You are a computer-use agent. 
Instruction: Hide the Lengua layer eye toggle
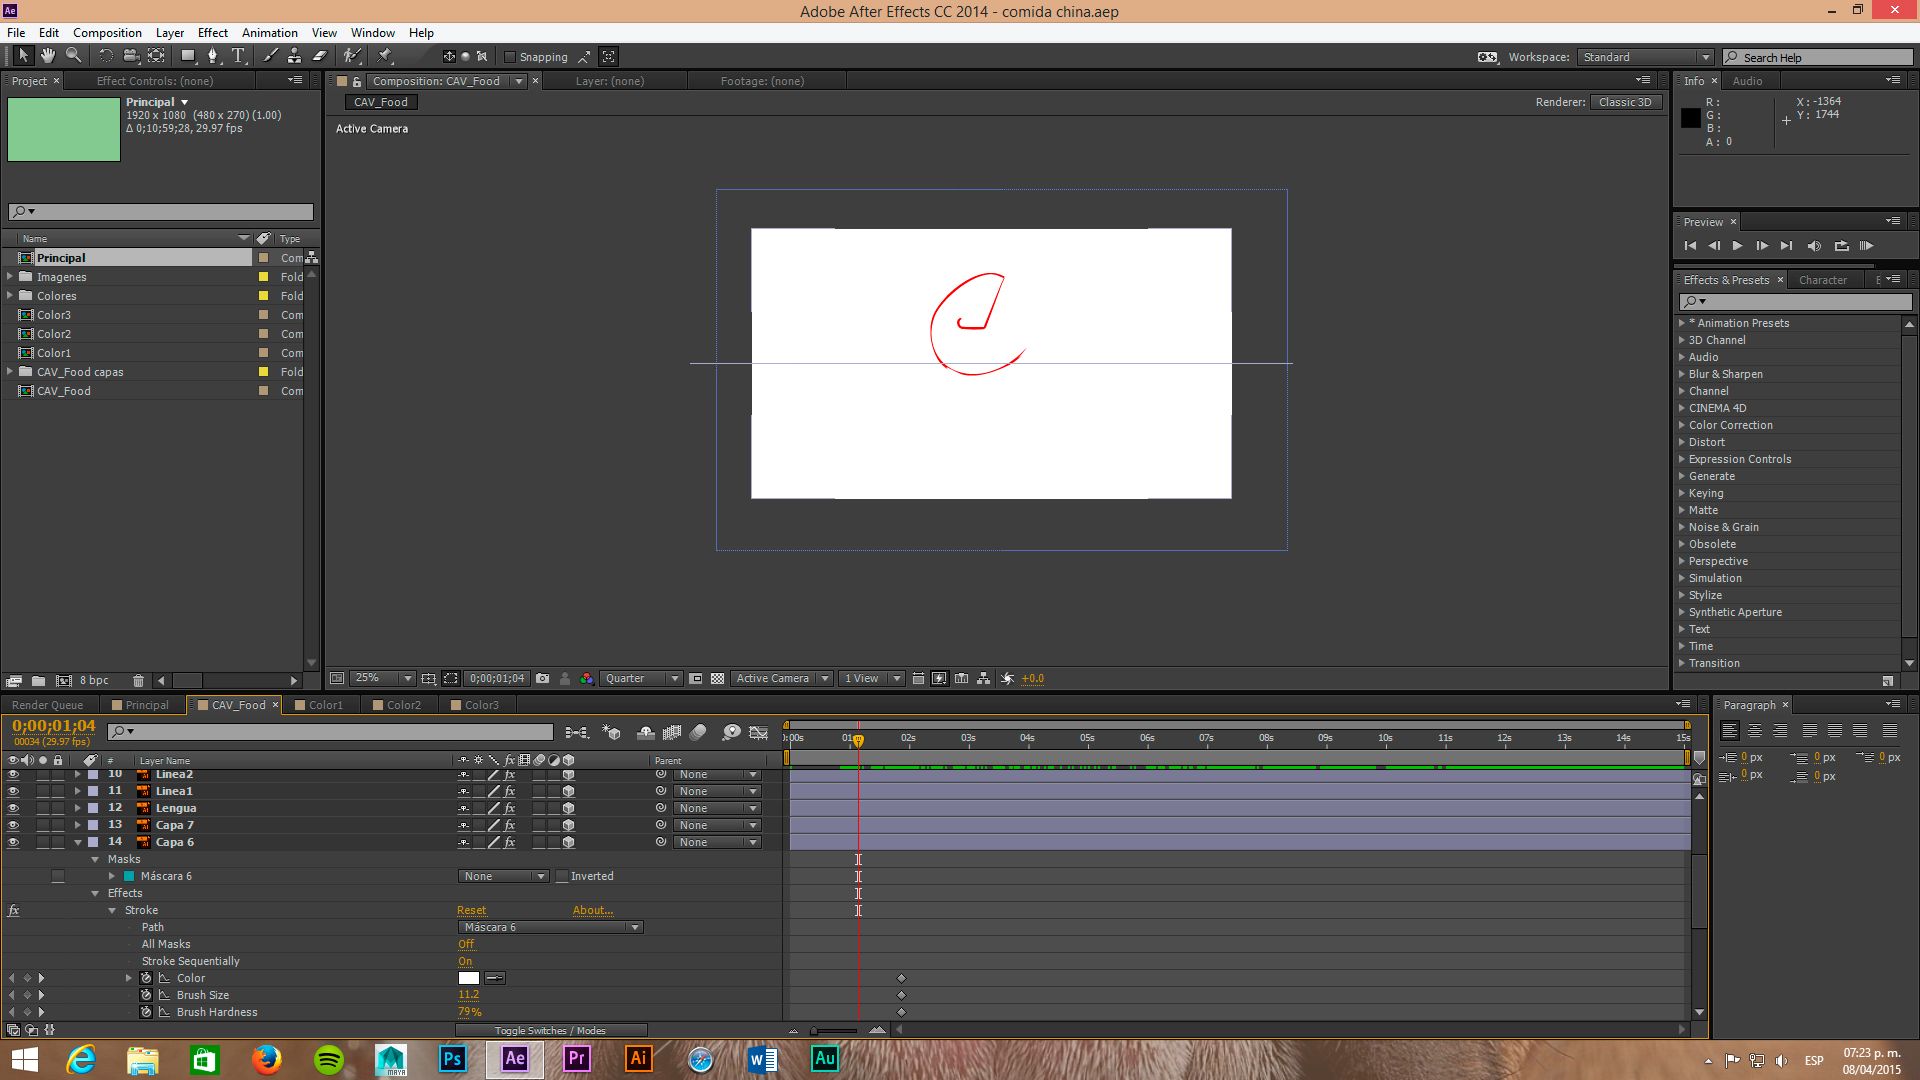click(x=13, y=808)
